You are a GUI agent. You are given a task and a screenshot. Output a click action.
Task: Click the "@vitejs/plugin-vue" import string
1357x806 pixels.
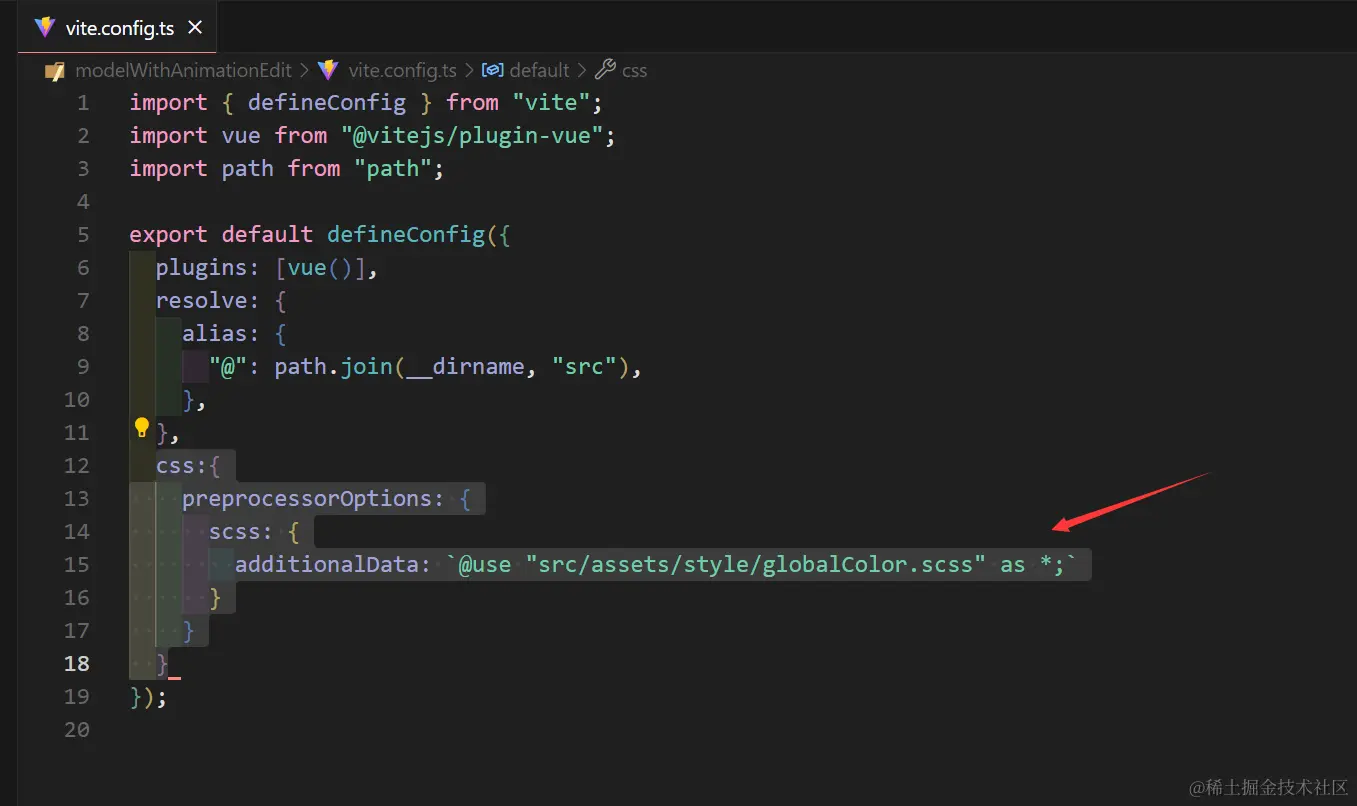tap(472, 136)
